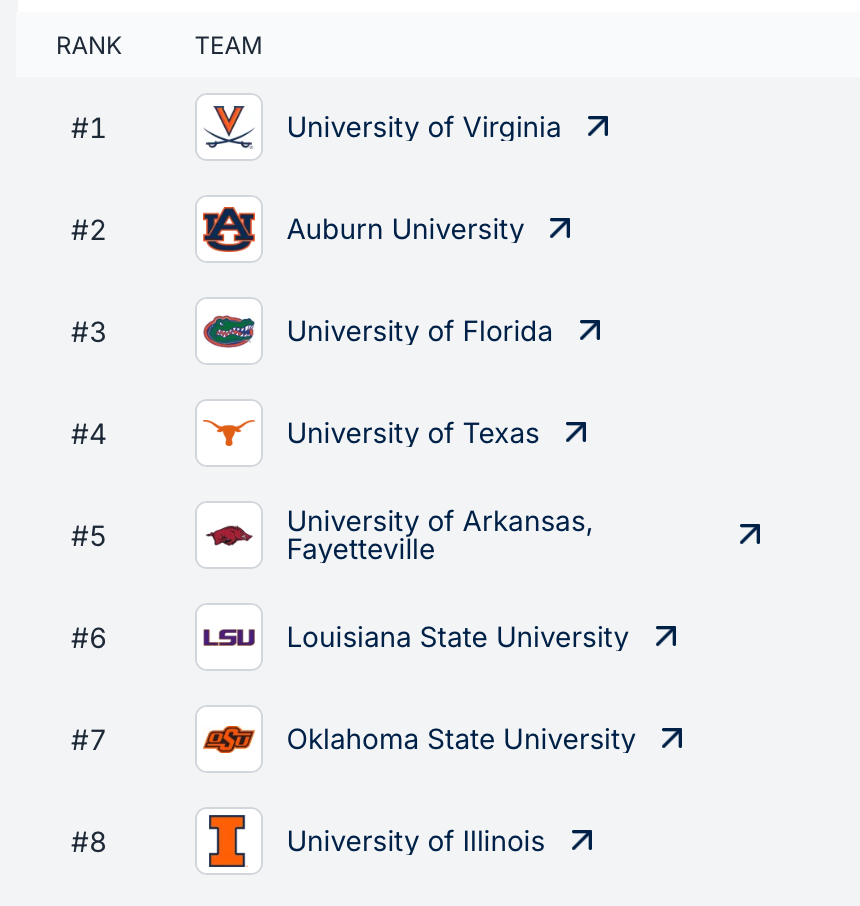Click arrow icon next to Louisiana State University
The width and height of the screenshot is (860, 906).
point(666,636)
